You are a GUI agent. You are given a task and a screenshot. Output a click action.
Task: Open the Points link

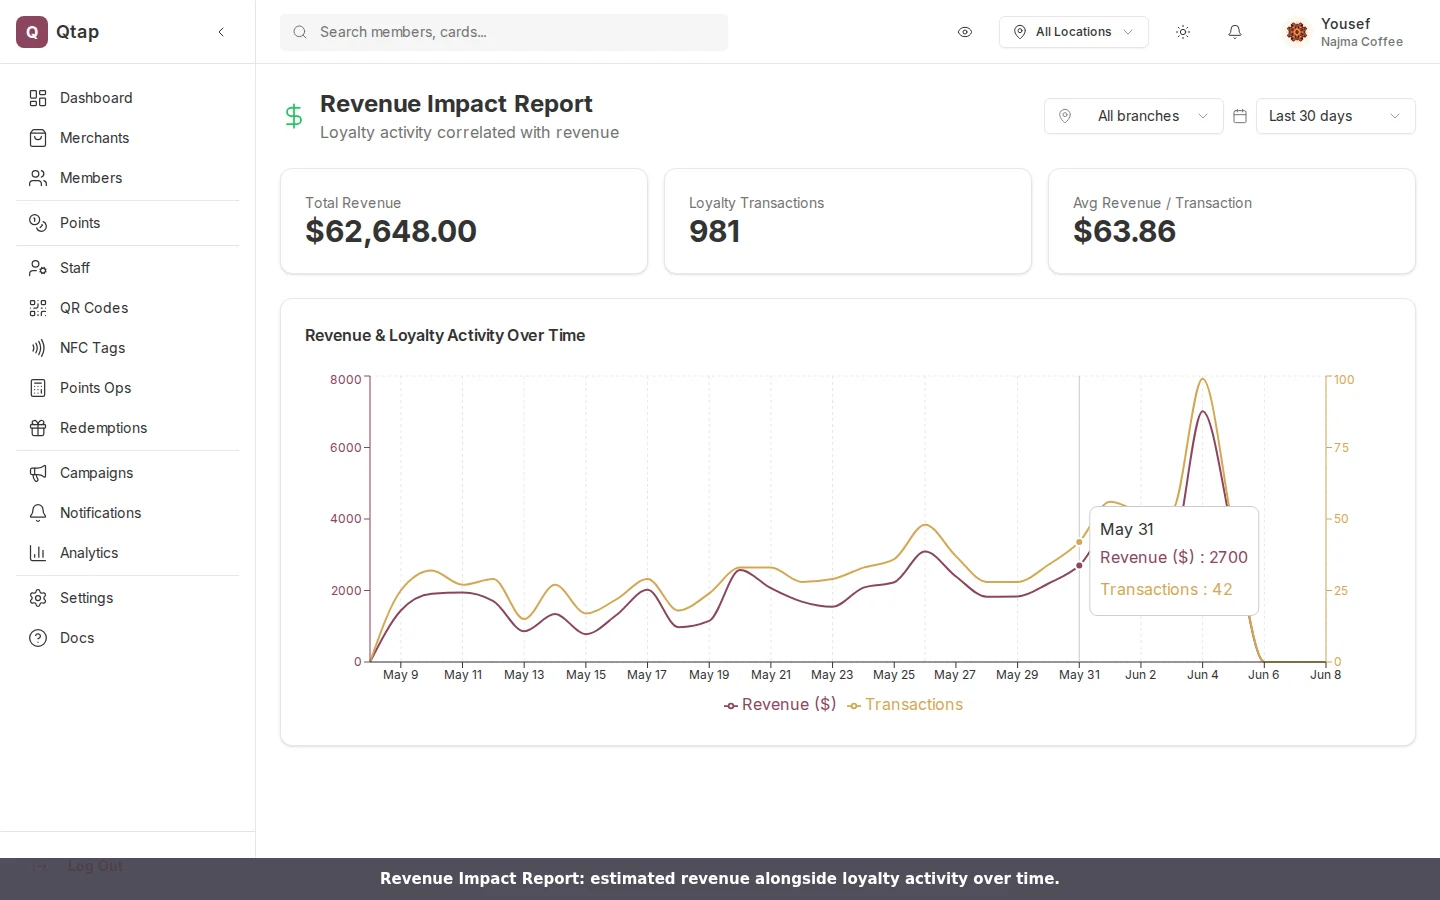(x=128, y=223)
